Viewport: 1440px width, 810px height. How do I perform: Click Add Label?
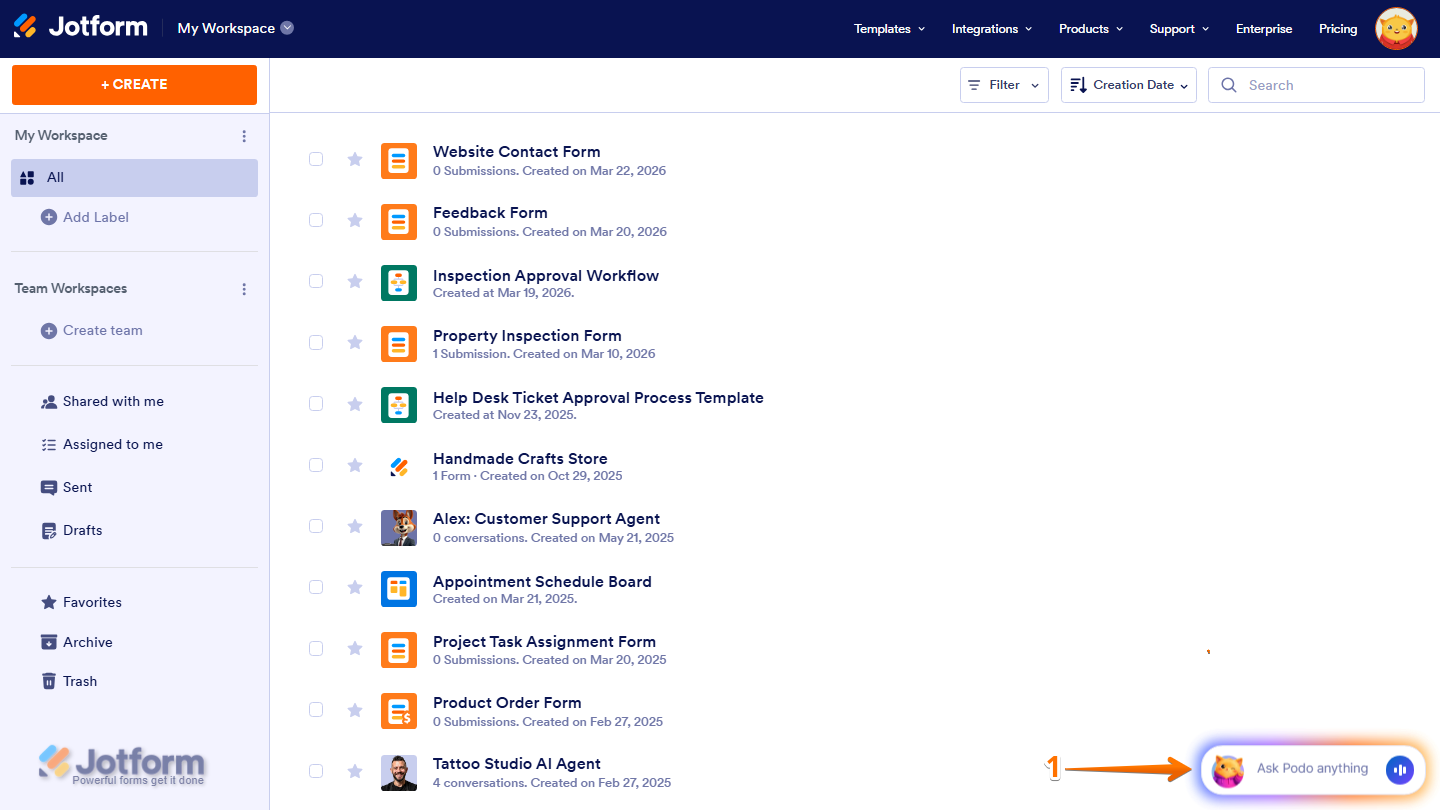tap(85, 218)
